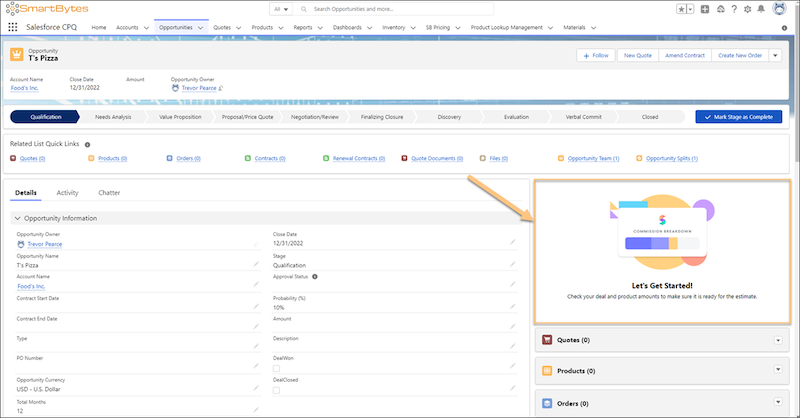Open the Opportunities tab dropdown chevron

point(201,28)
